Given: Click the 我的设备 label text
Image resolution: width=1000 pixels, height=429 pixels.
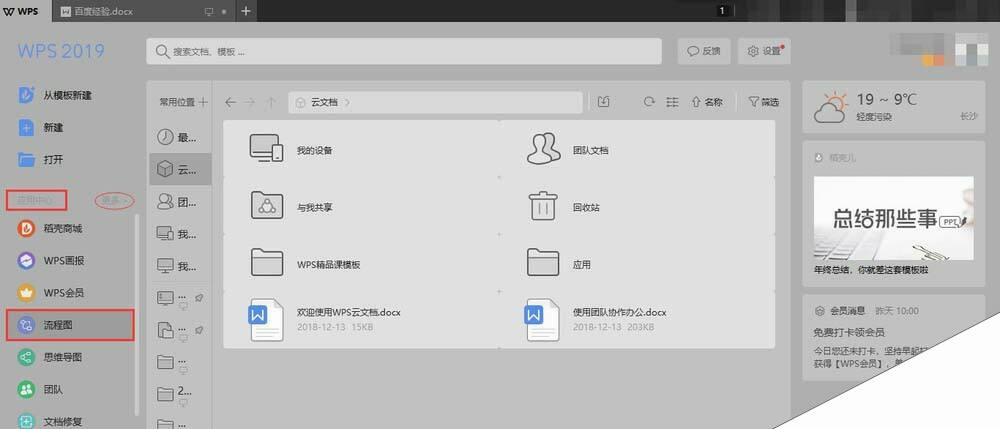Looking at the screenshot, I should 314,151.
